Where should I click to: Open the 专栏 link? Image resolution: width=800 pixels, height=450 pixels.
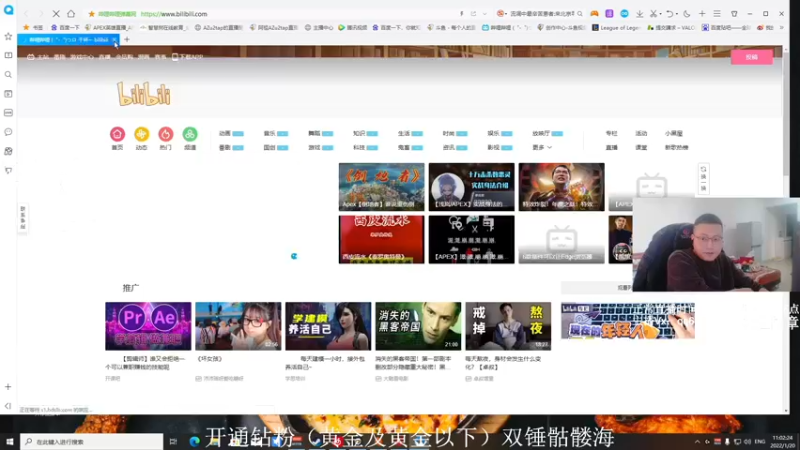click(x=611, y=133)
